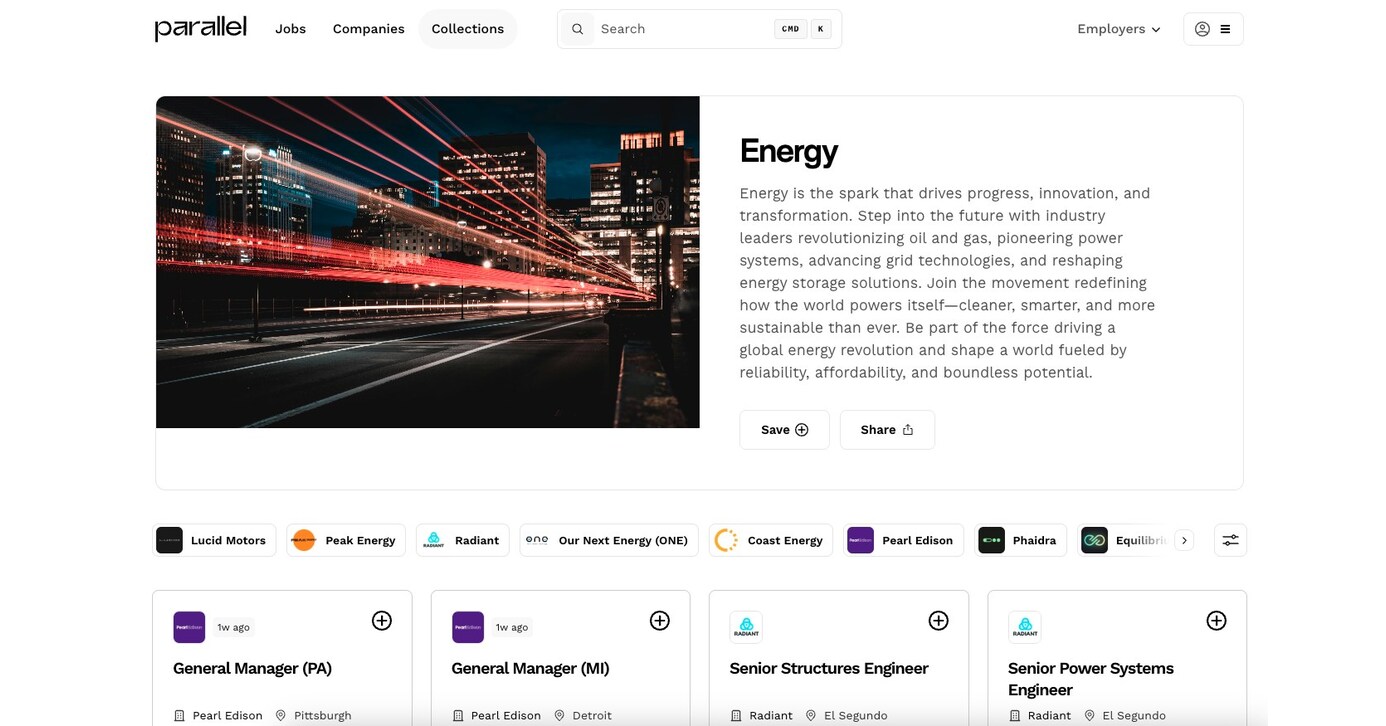The width and height of the screenshot is (1386, 726).
Task: Toggle the Lucid Motors company filter
Action: click(214, 540)
